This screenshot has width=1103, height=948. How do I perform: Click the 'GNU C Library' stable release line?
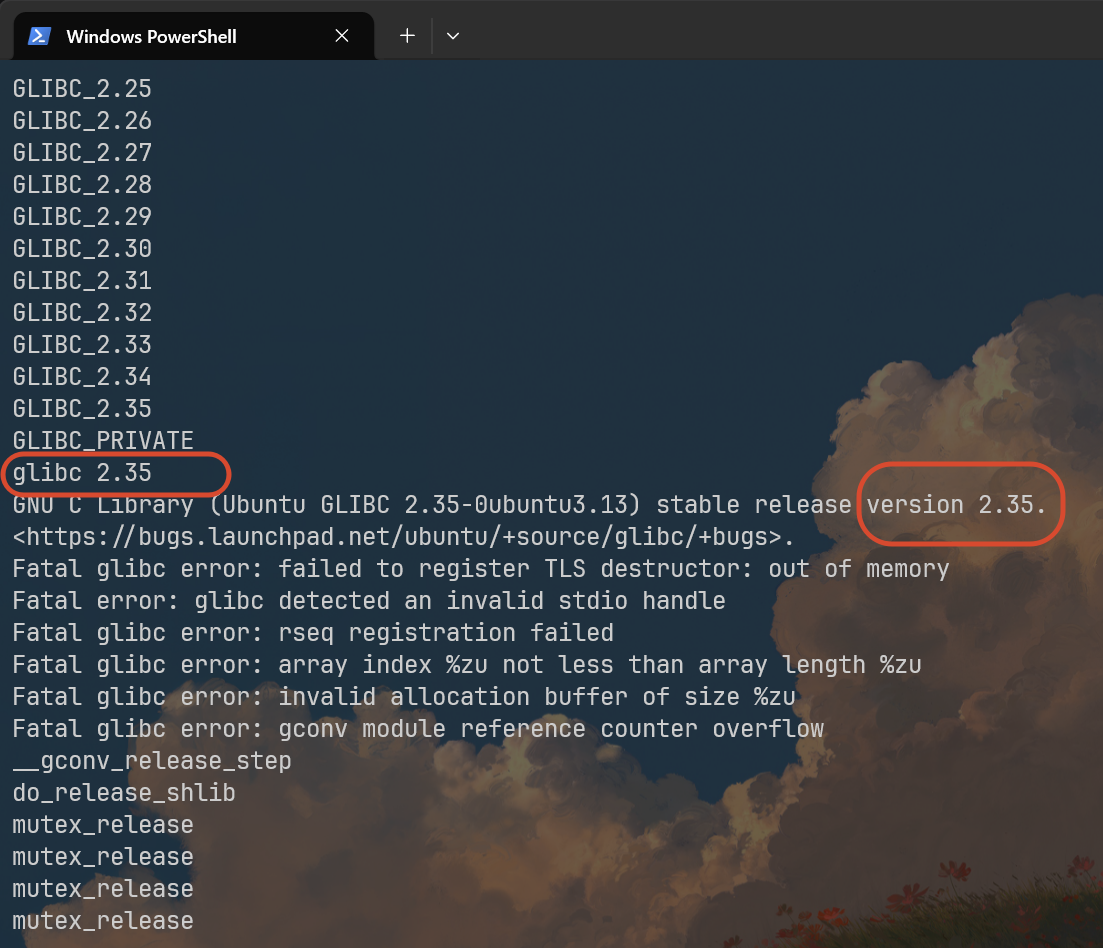(x=530, y=505)
